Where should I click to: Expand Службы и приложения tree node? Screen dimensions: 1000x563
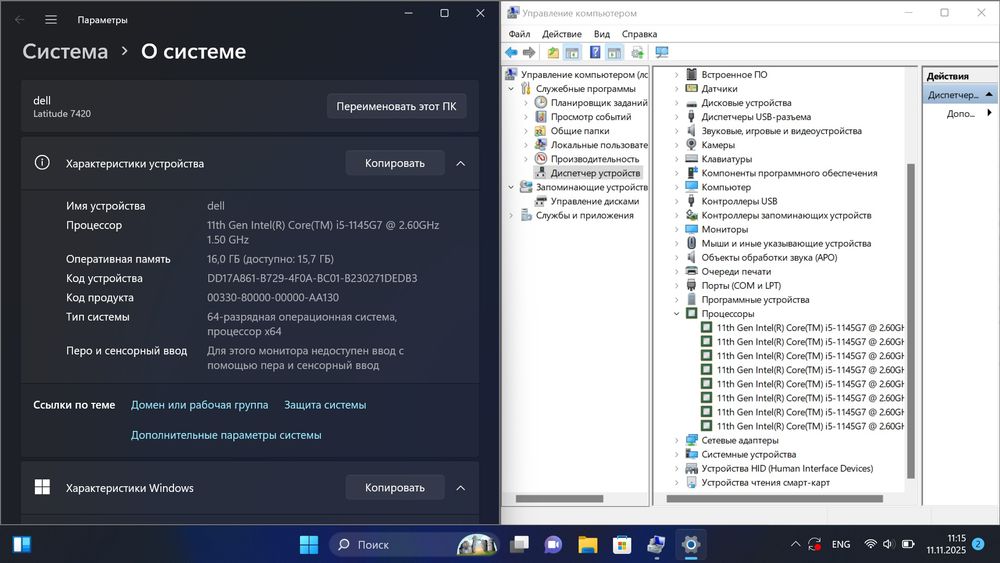pyautogui.click(x=511, y=216)
